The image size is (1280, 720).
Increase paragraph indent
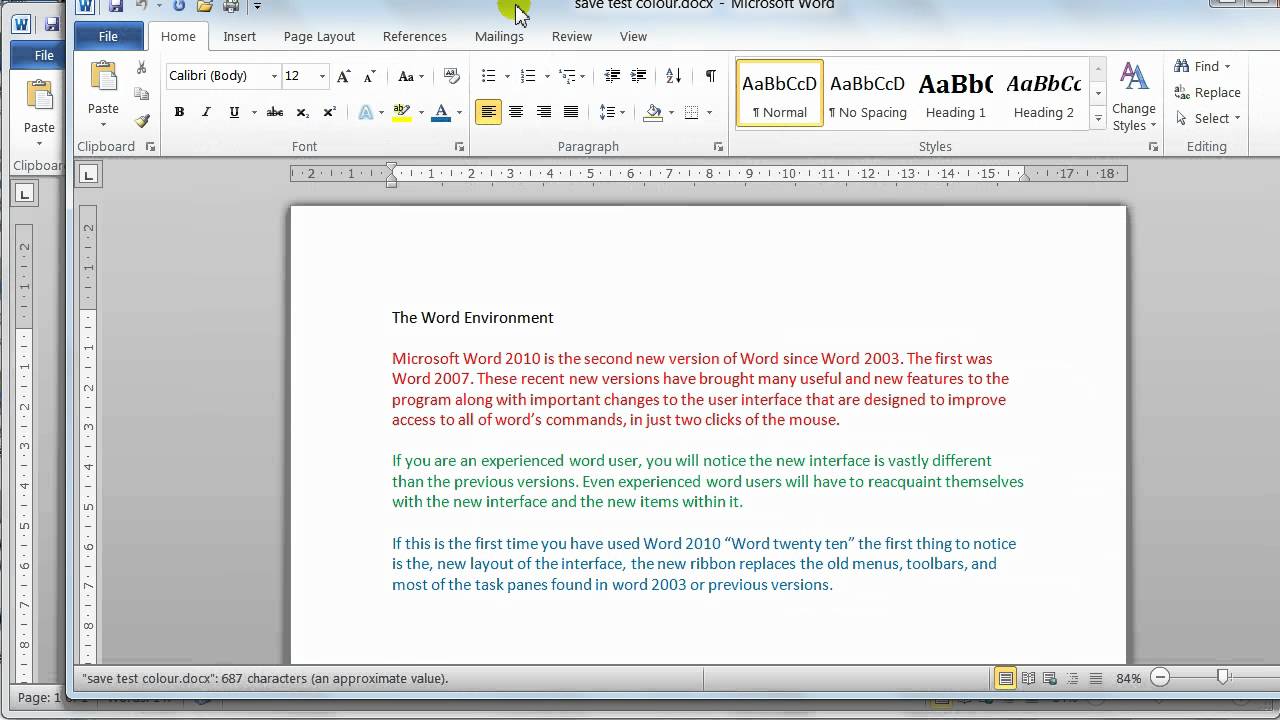click(x=638, y=76)
